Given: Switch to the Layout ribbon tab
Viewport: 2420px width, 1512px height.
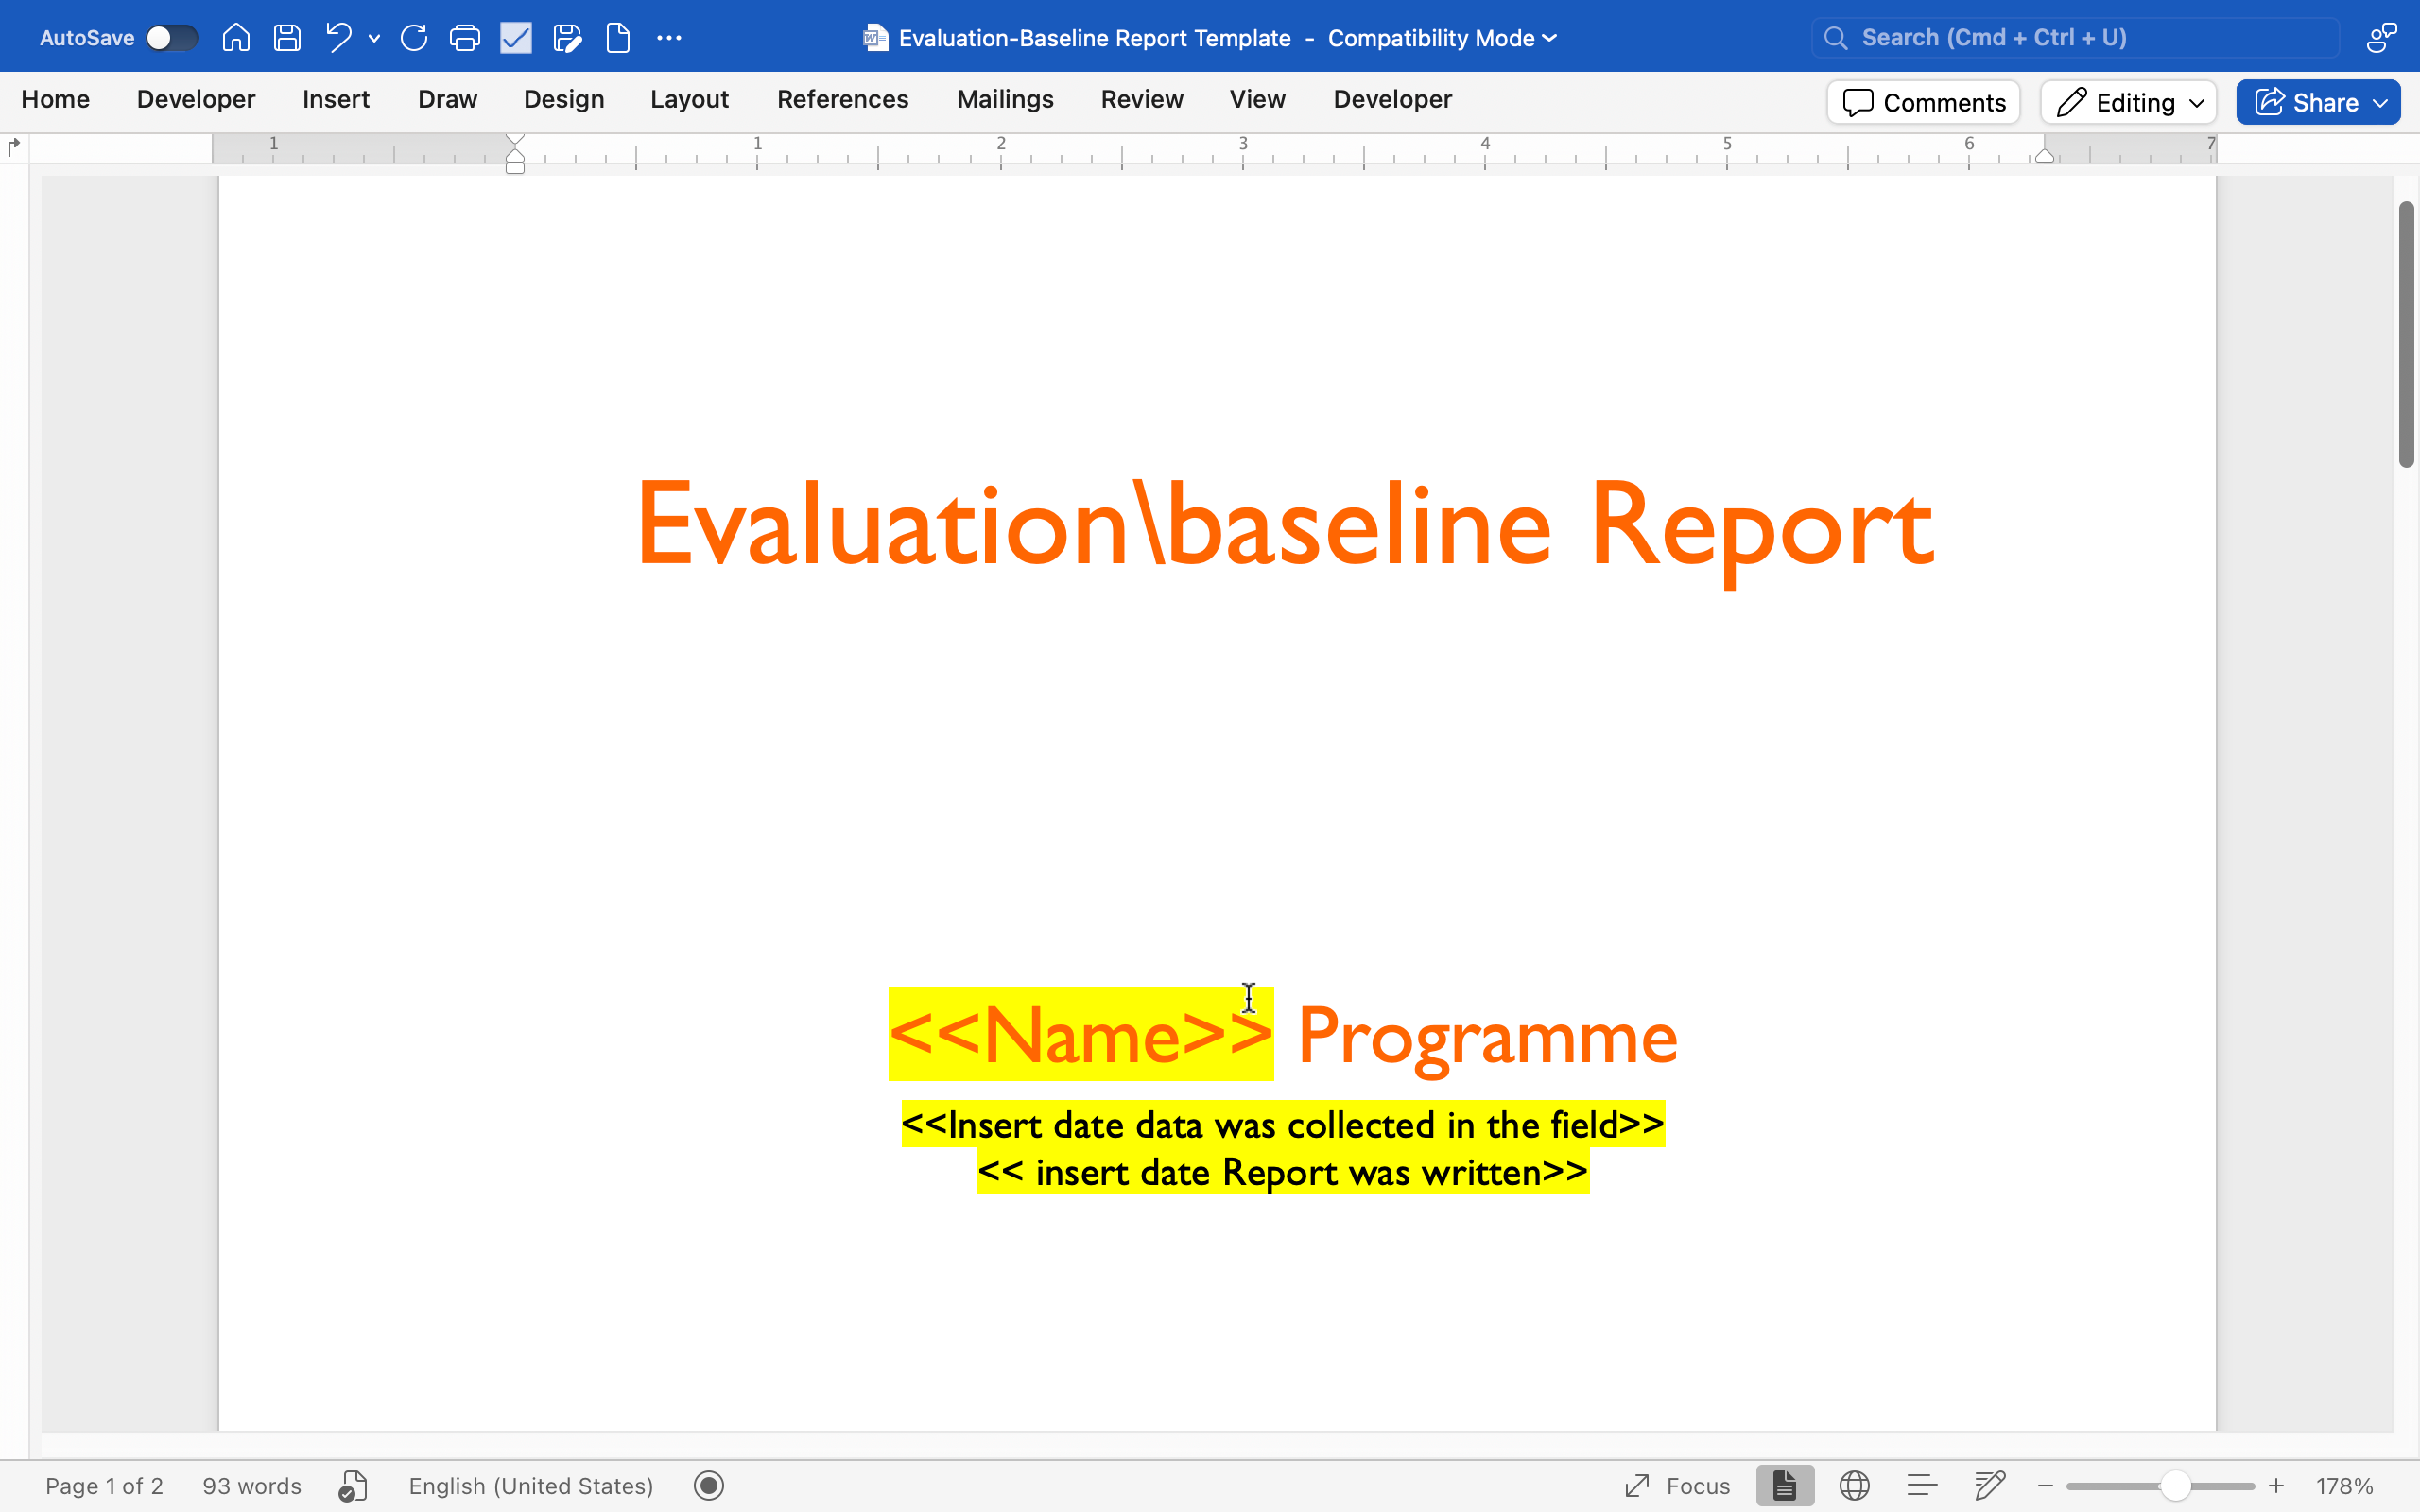Looking at the screenshot, I should tap(689, 99).
